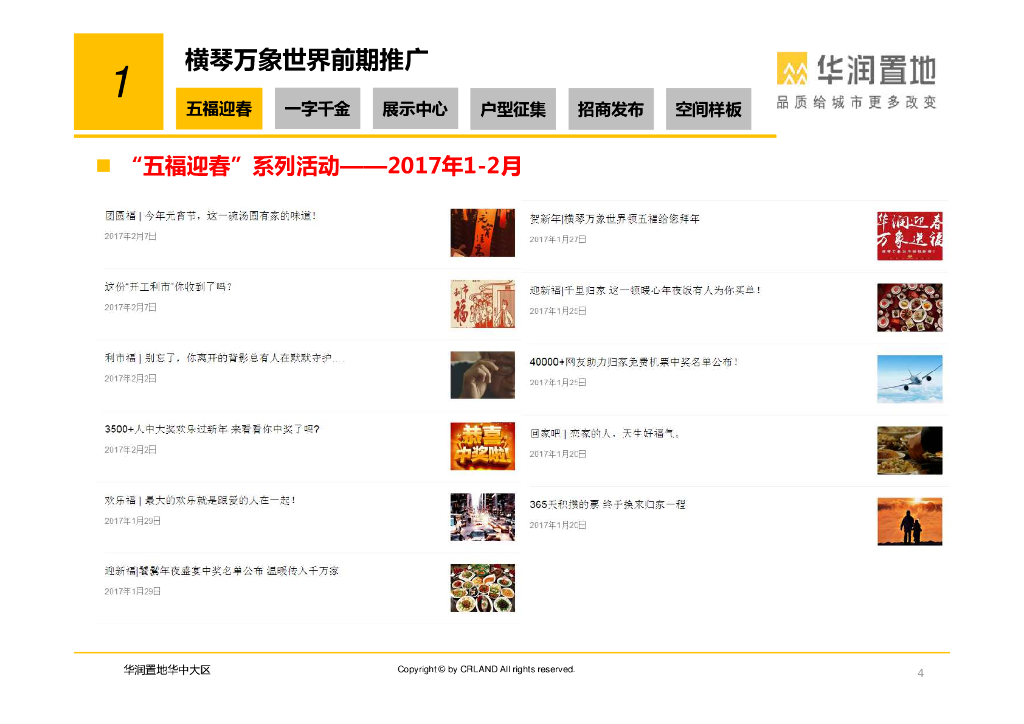This screenshot has width=1024, height=724.
Task: Open the 展示中心 tab
Action: pos(415,108)
